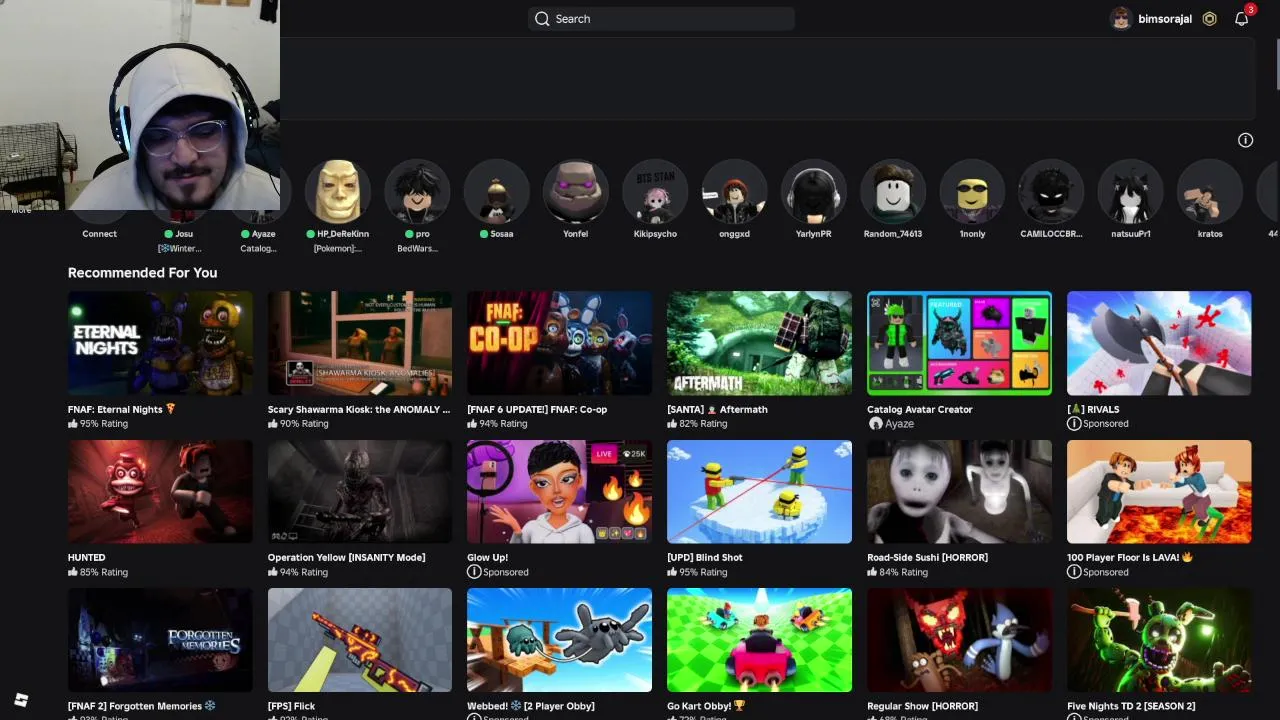This screenshot has height=720, width=1280.
Task: Click Operation Yellow [INSANITY Mode] title
Action: (346, 557)
